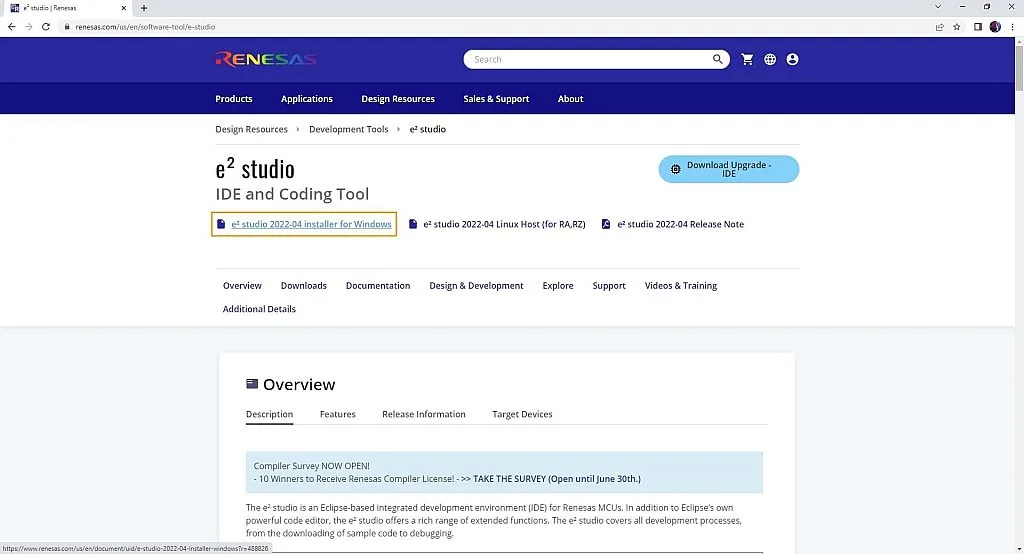Open the Design Resources menu
Viewport: 1024px width, 554px height.
tap(398, 99)
